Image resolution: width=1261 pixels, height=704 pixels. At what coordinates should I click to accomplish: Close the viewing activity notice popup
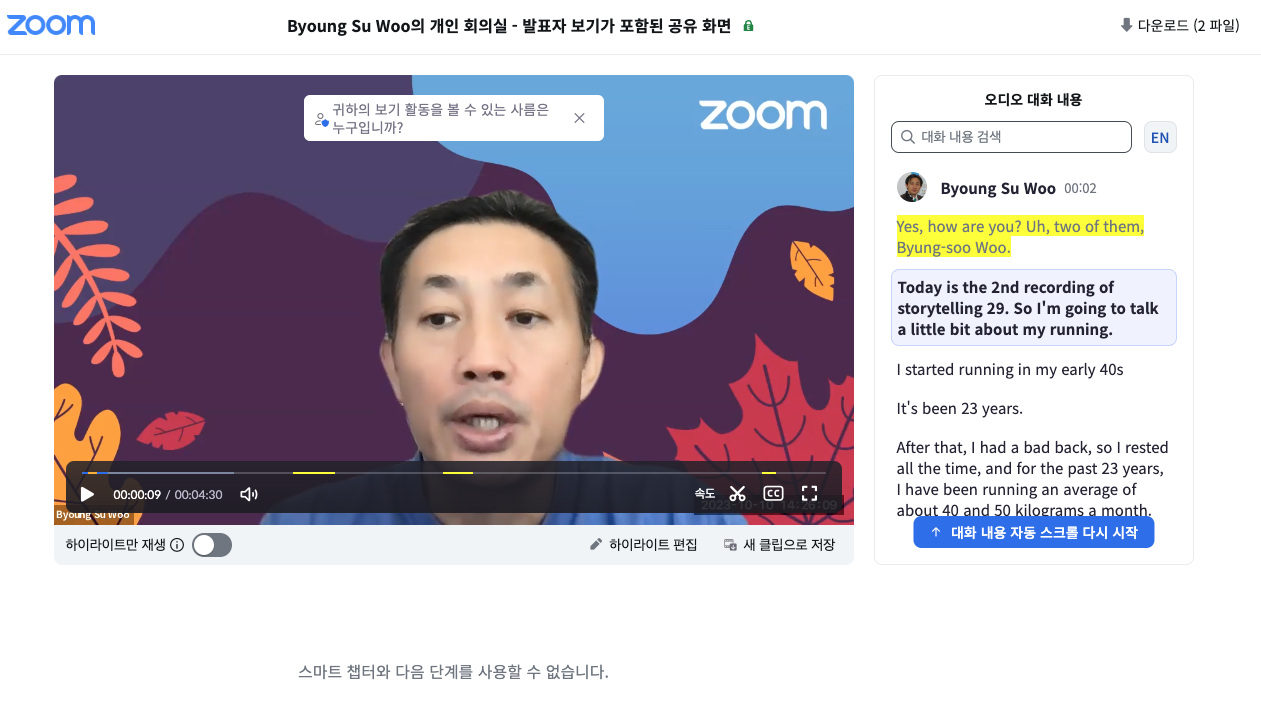[x=579, y=118]
